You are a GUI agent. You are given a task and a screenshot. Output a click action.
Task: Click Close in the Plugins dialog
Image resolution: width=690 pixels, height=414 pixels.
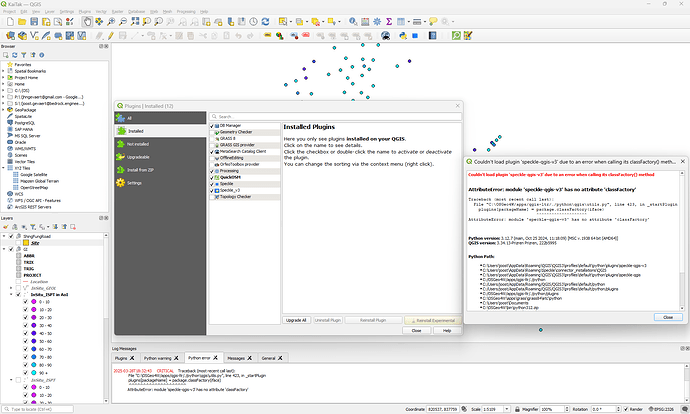point(416,330)
